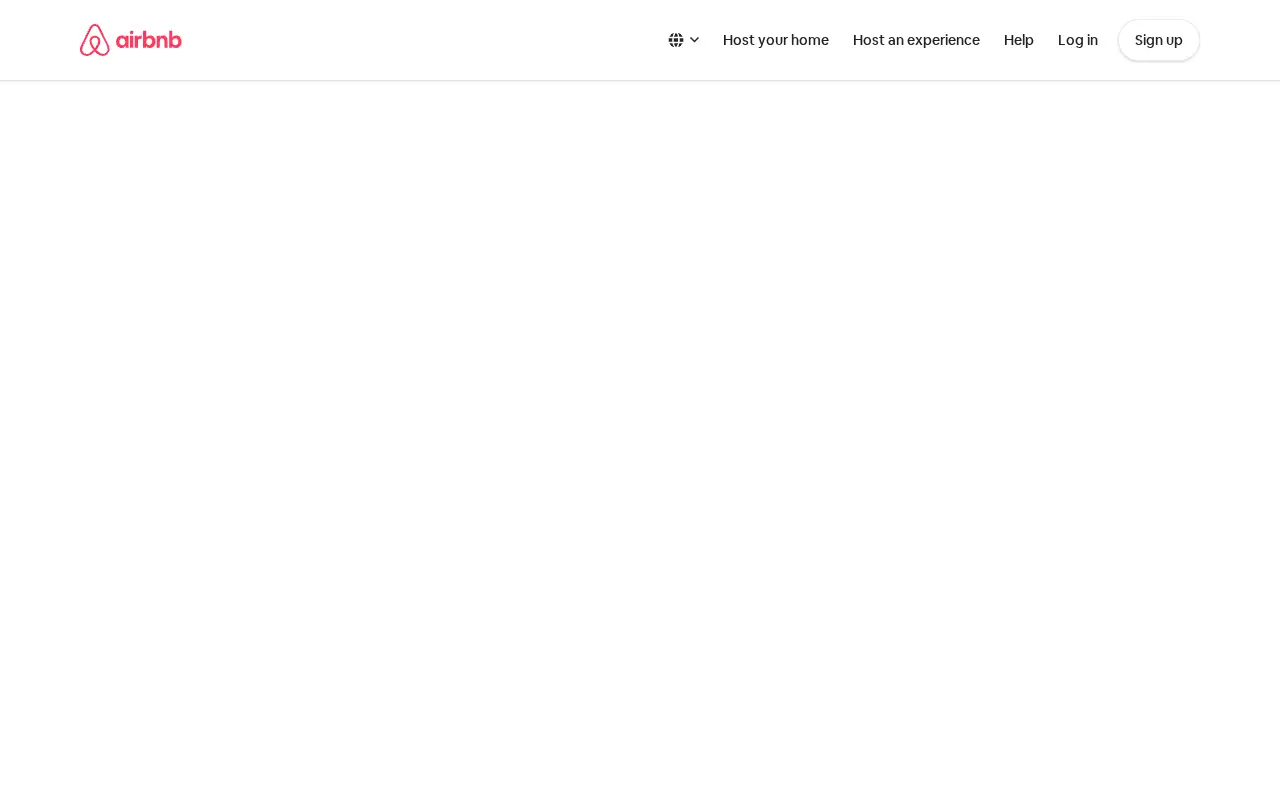Select Log in

pyautogui.click(x=1078, y=40)
